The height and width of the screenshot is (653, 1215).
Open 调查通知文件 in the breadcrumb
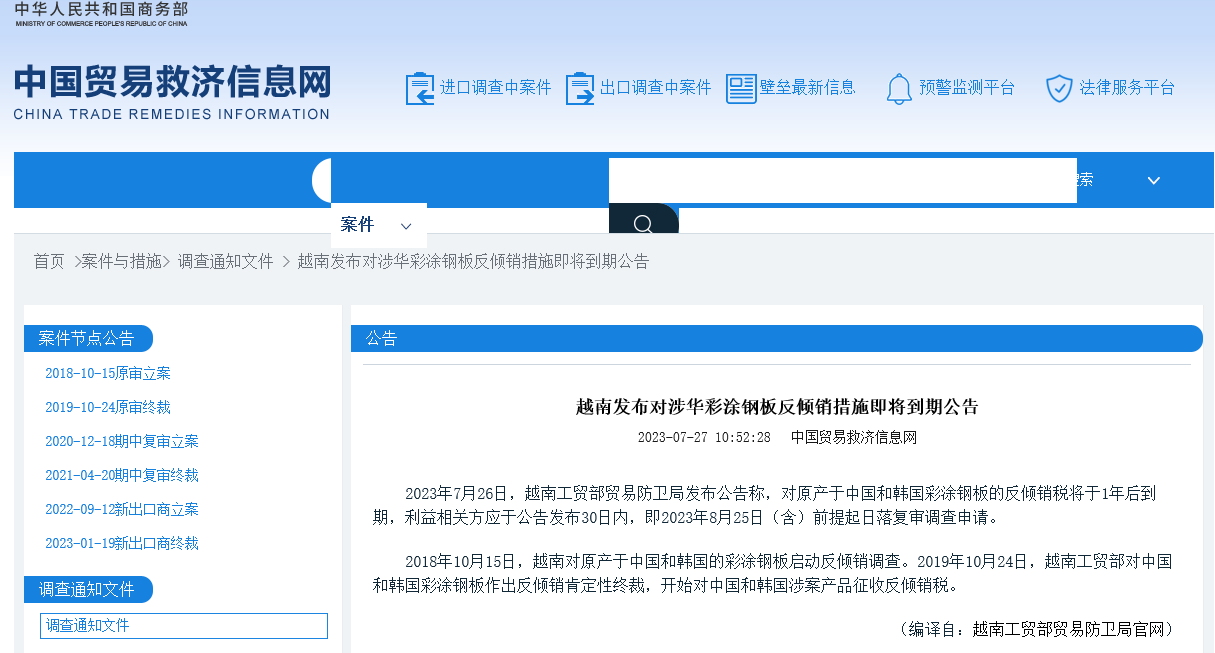coord(226,262)
